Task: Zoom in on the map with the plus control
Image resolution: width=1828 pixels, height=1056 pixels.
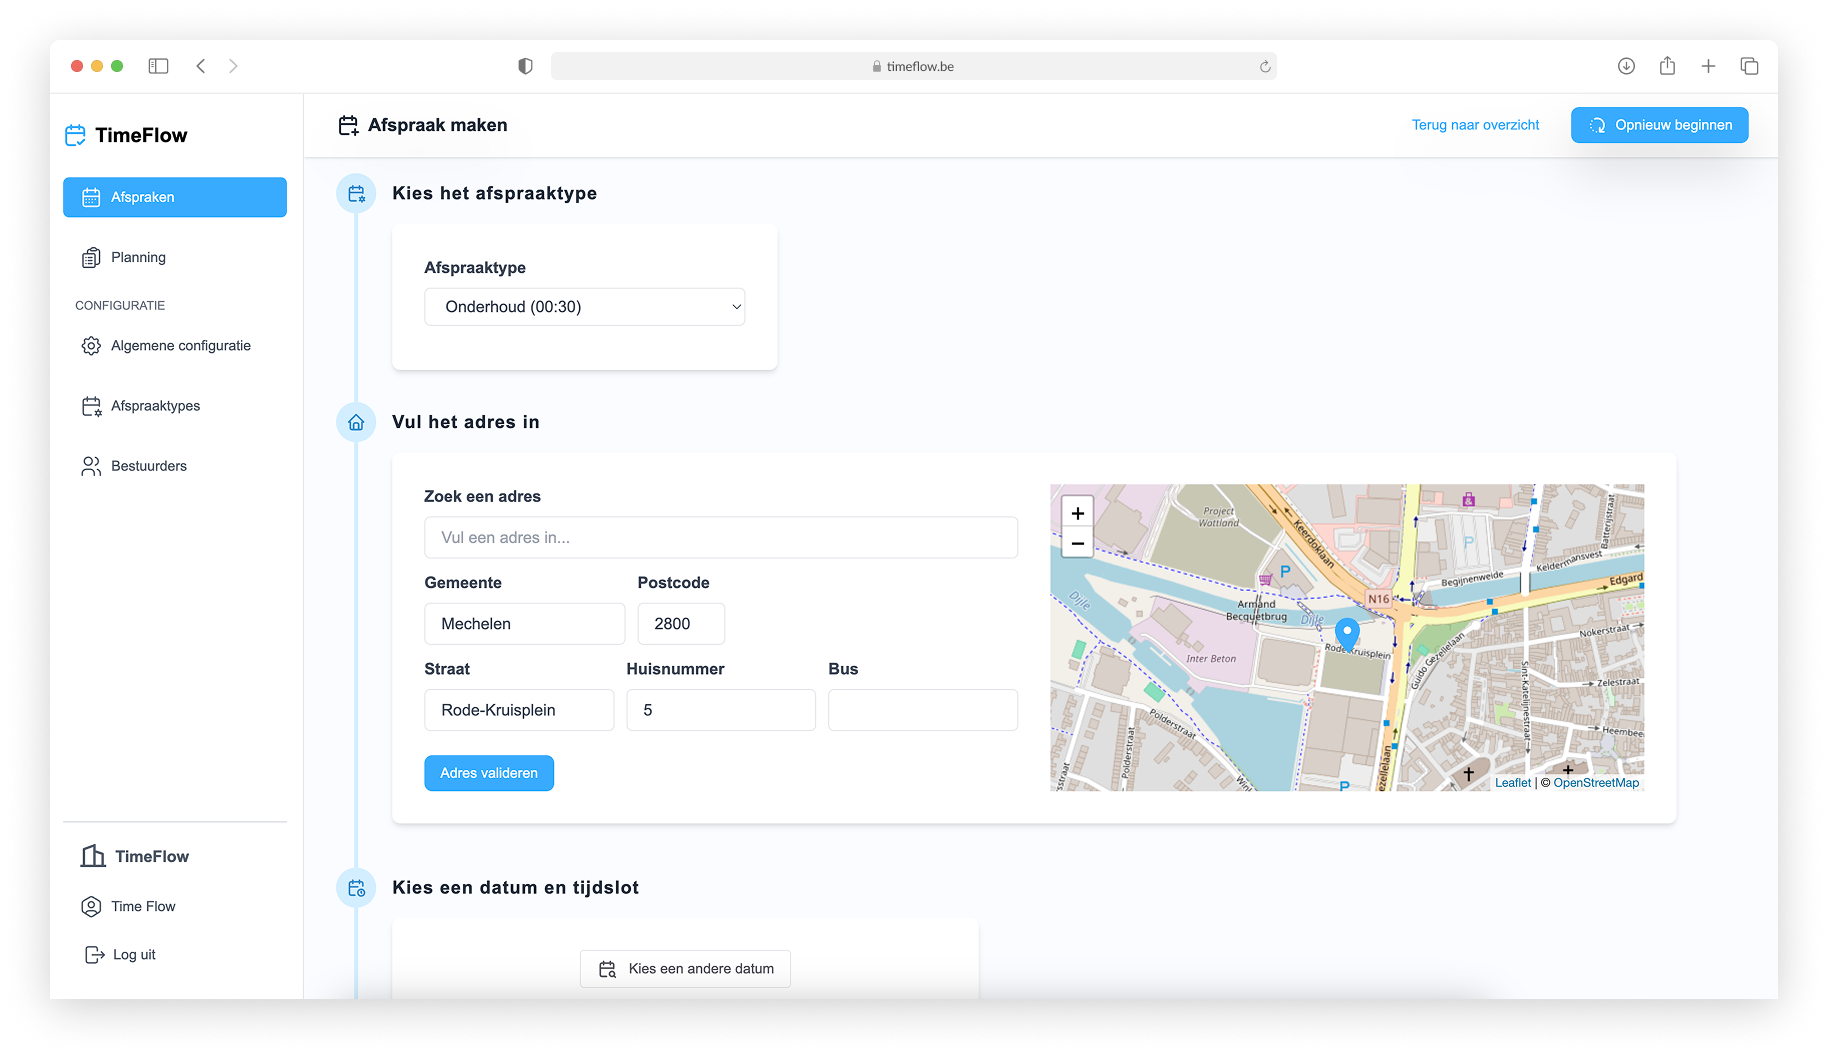Action: pos(1077,512)
